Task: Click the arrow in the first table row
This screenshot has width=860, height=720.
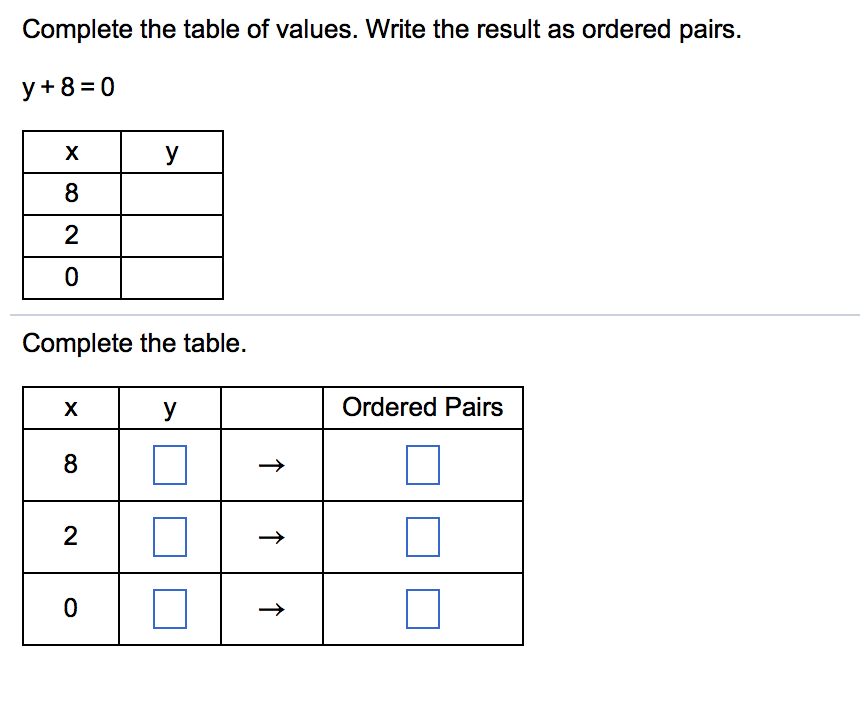Action: (x=271, y=464)
